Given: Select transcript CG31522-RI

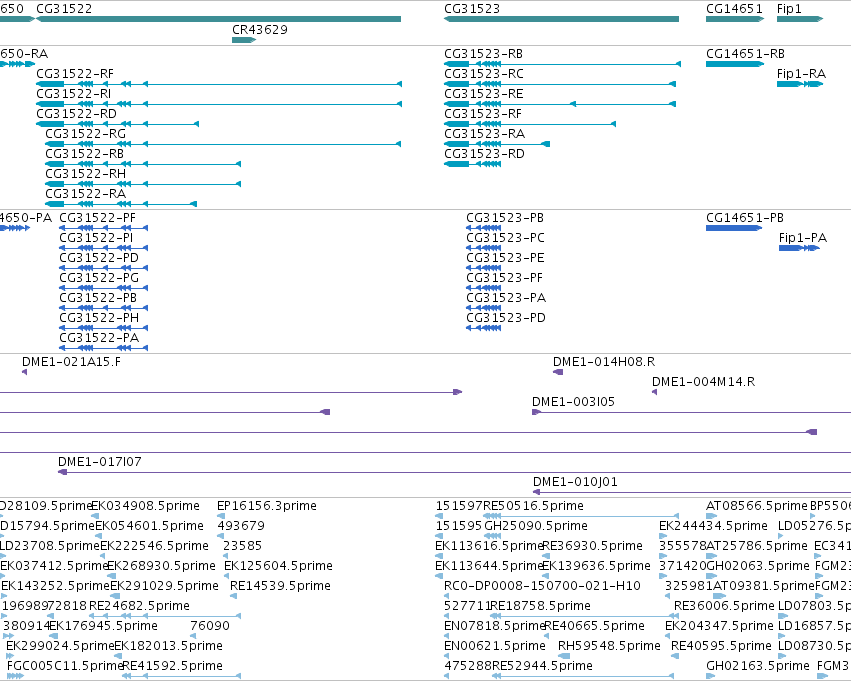Looking at the screenshot, I should pyautogui.click(x=219, y=104).
